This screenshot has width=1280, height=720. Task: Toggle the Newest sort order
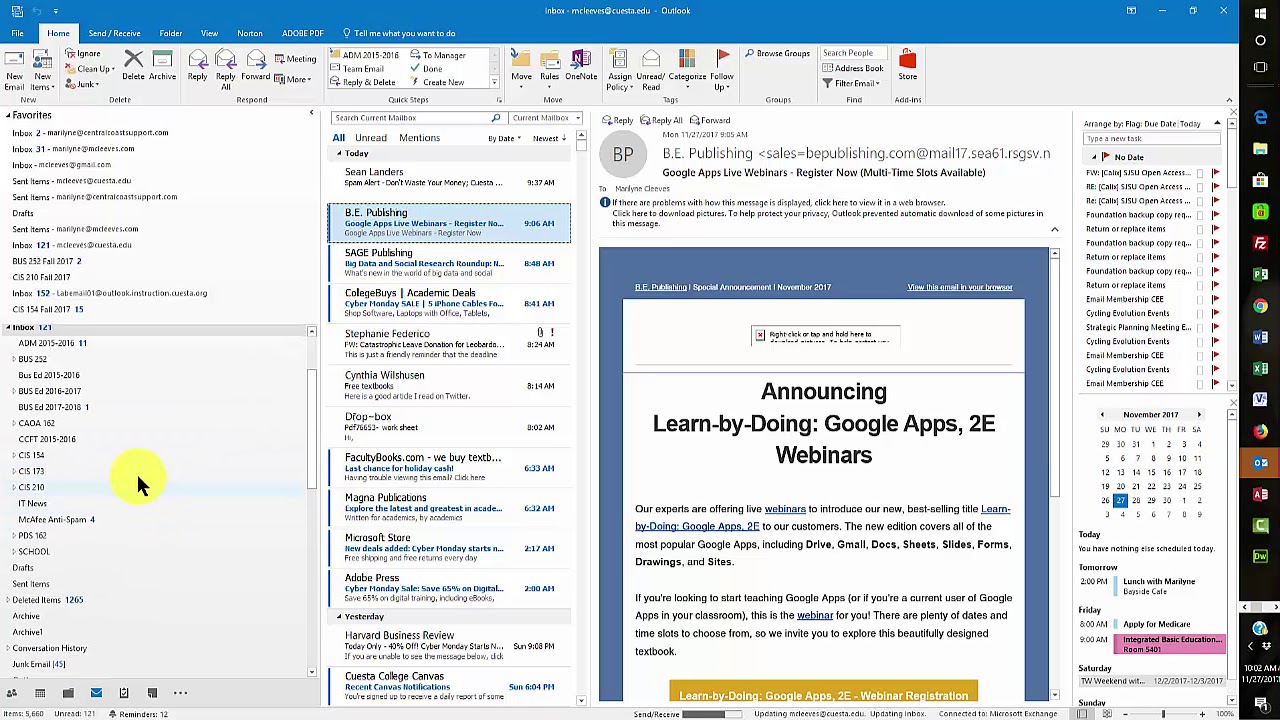549,138
